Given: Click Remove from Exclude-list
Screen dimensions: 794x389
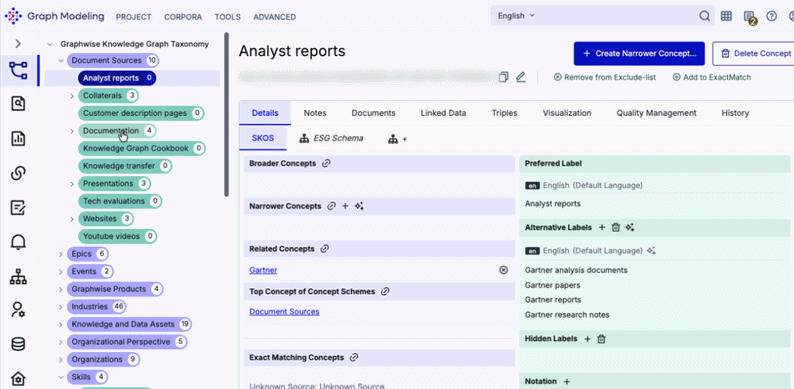Looking at the screenshot, I should tap(605, 77).
